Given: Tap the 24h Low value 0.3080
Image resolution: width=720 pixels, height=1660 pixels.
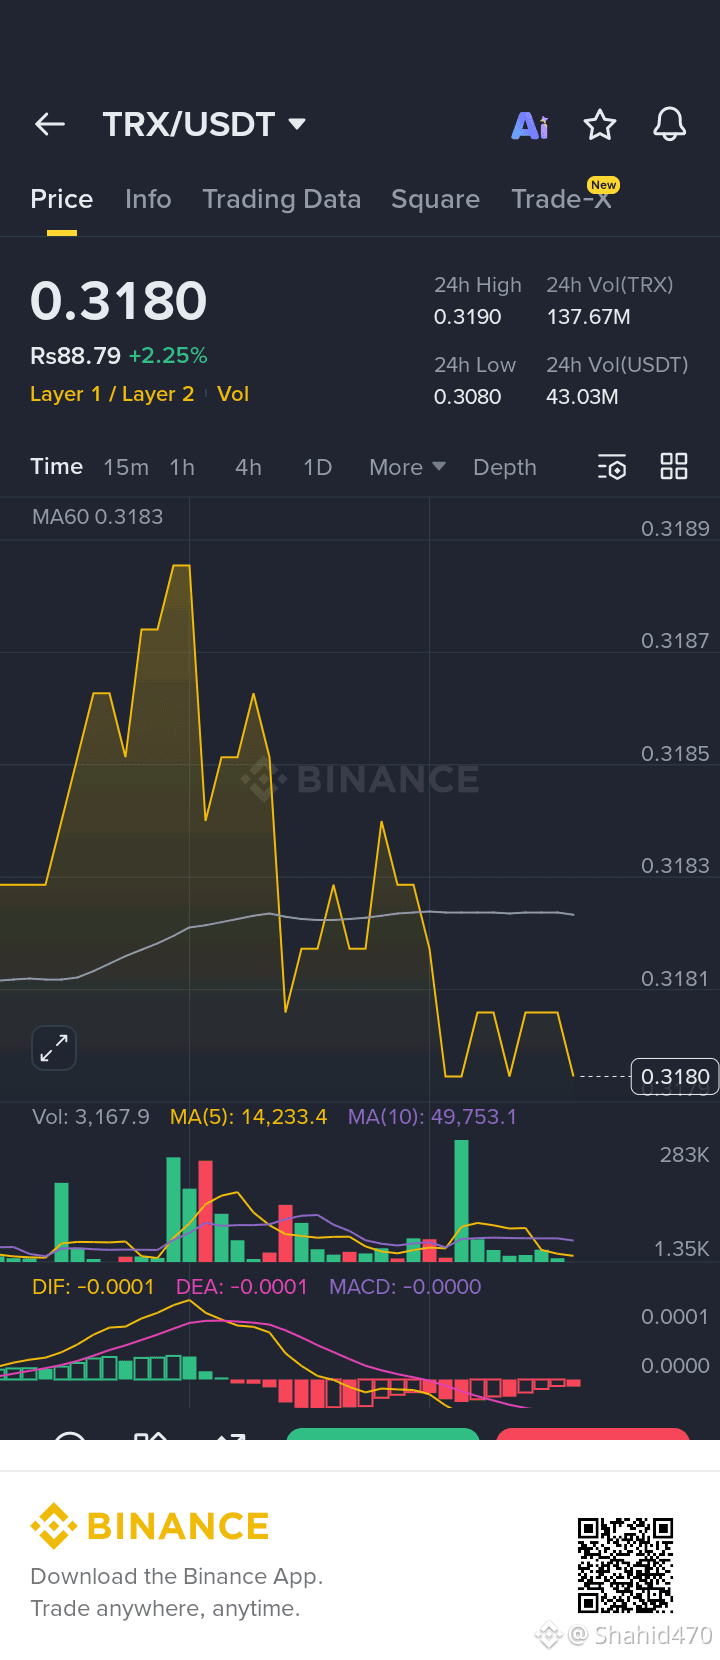Looking at the screenshot, I should tap(468, 397).
